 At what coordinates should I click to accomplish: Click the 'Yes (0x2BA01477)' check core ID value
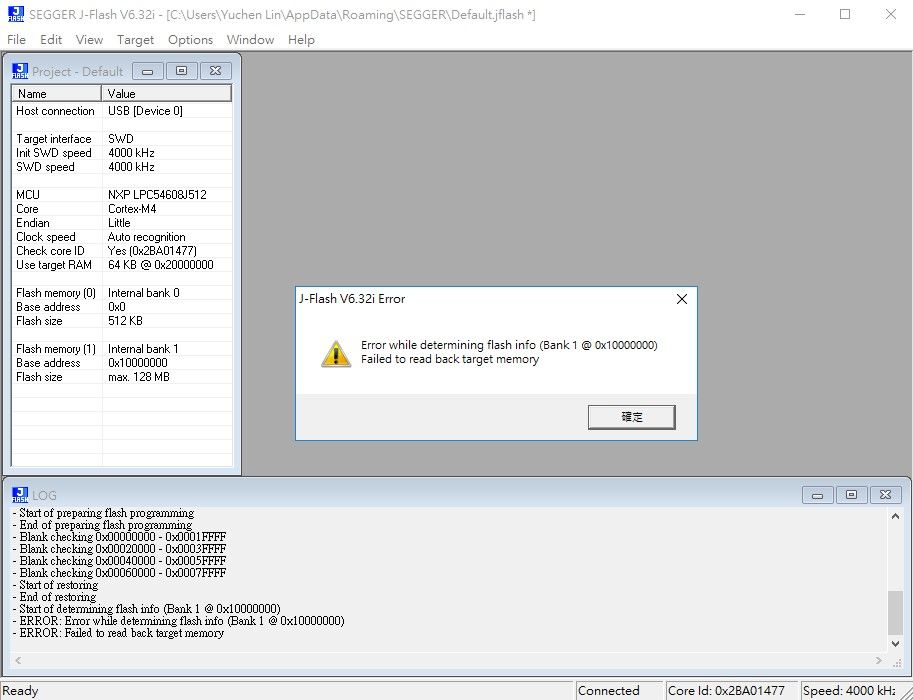coord(152,250)
